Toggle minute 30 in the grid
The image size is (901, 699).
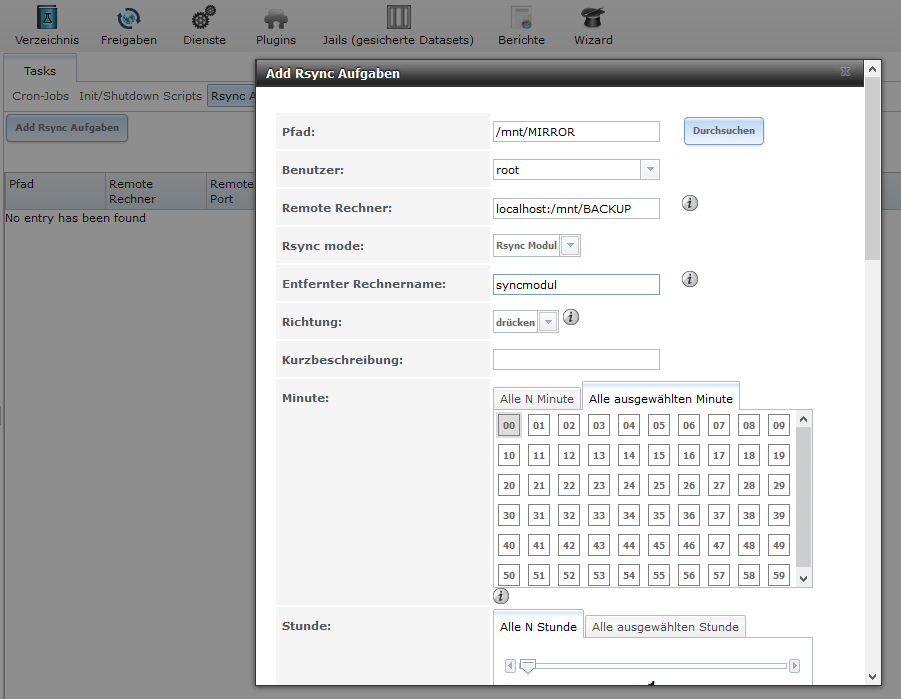(509, 516)
